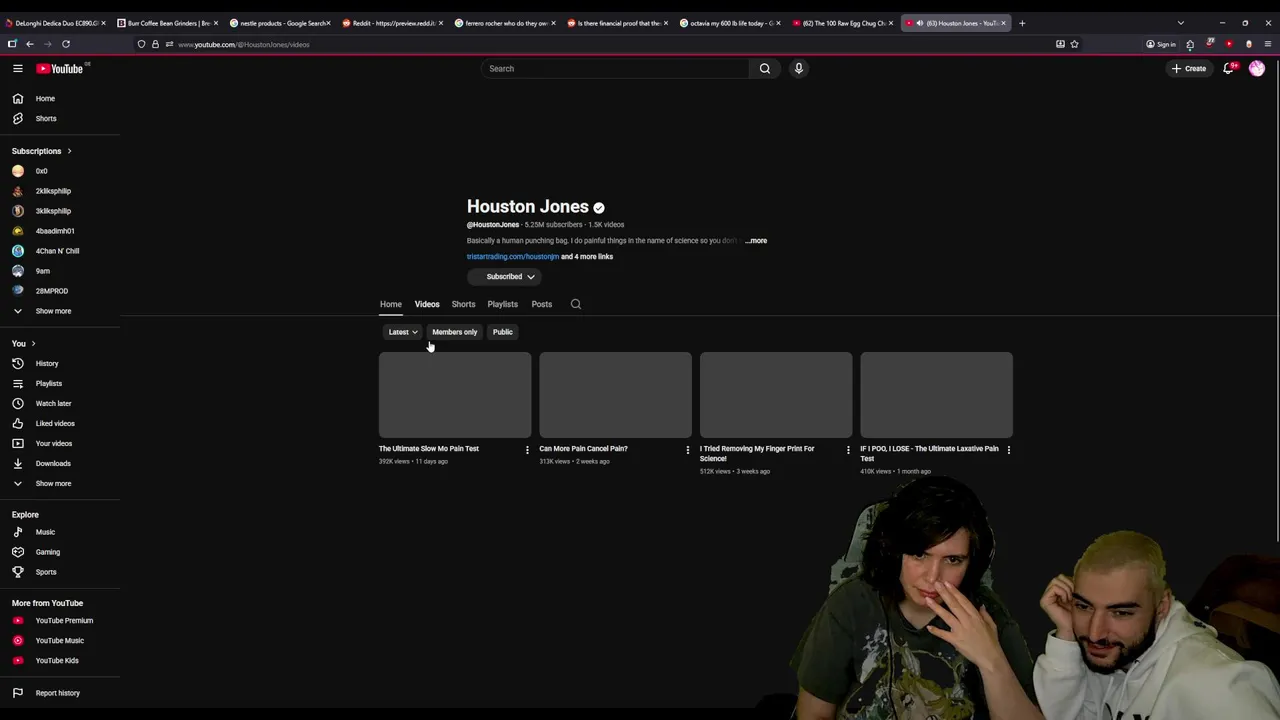
Task: Open a new browser tab with plus
Action: pos(1022,23)
